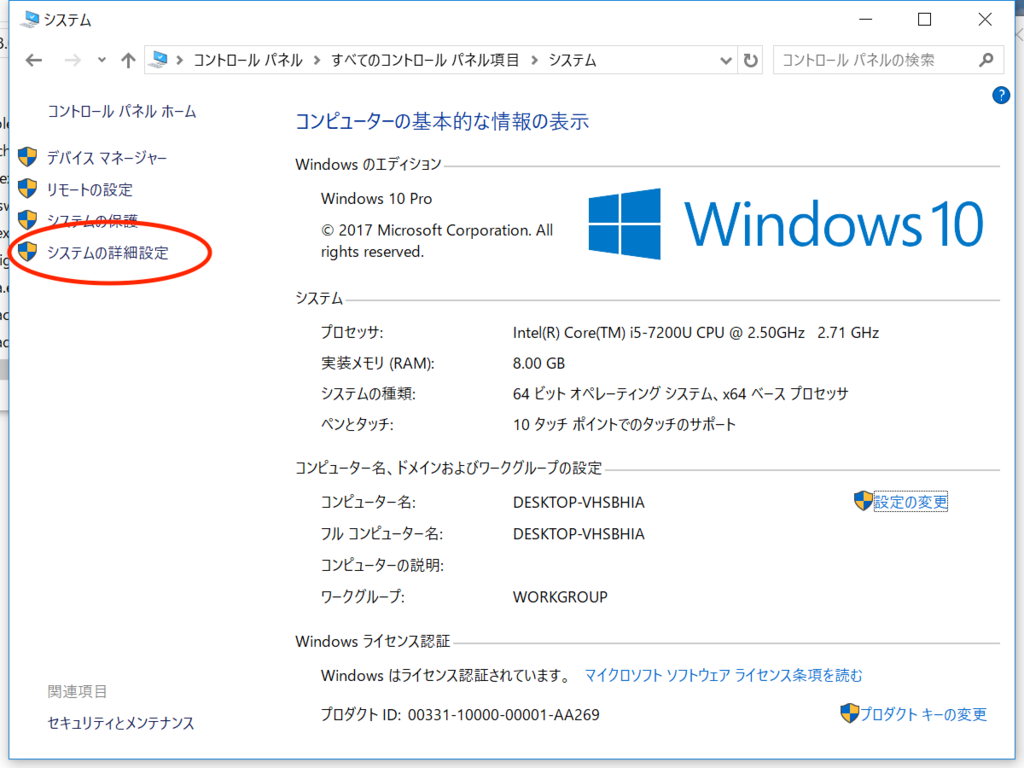
Task: Expand the chevron after computer icon
Action: click(x=180, y=61)
